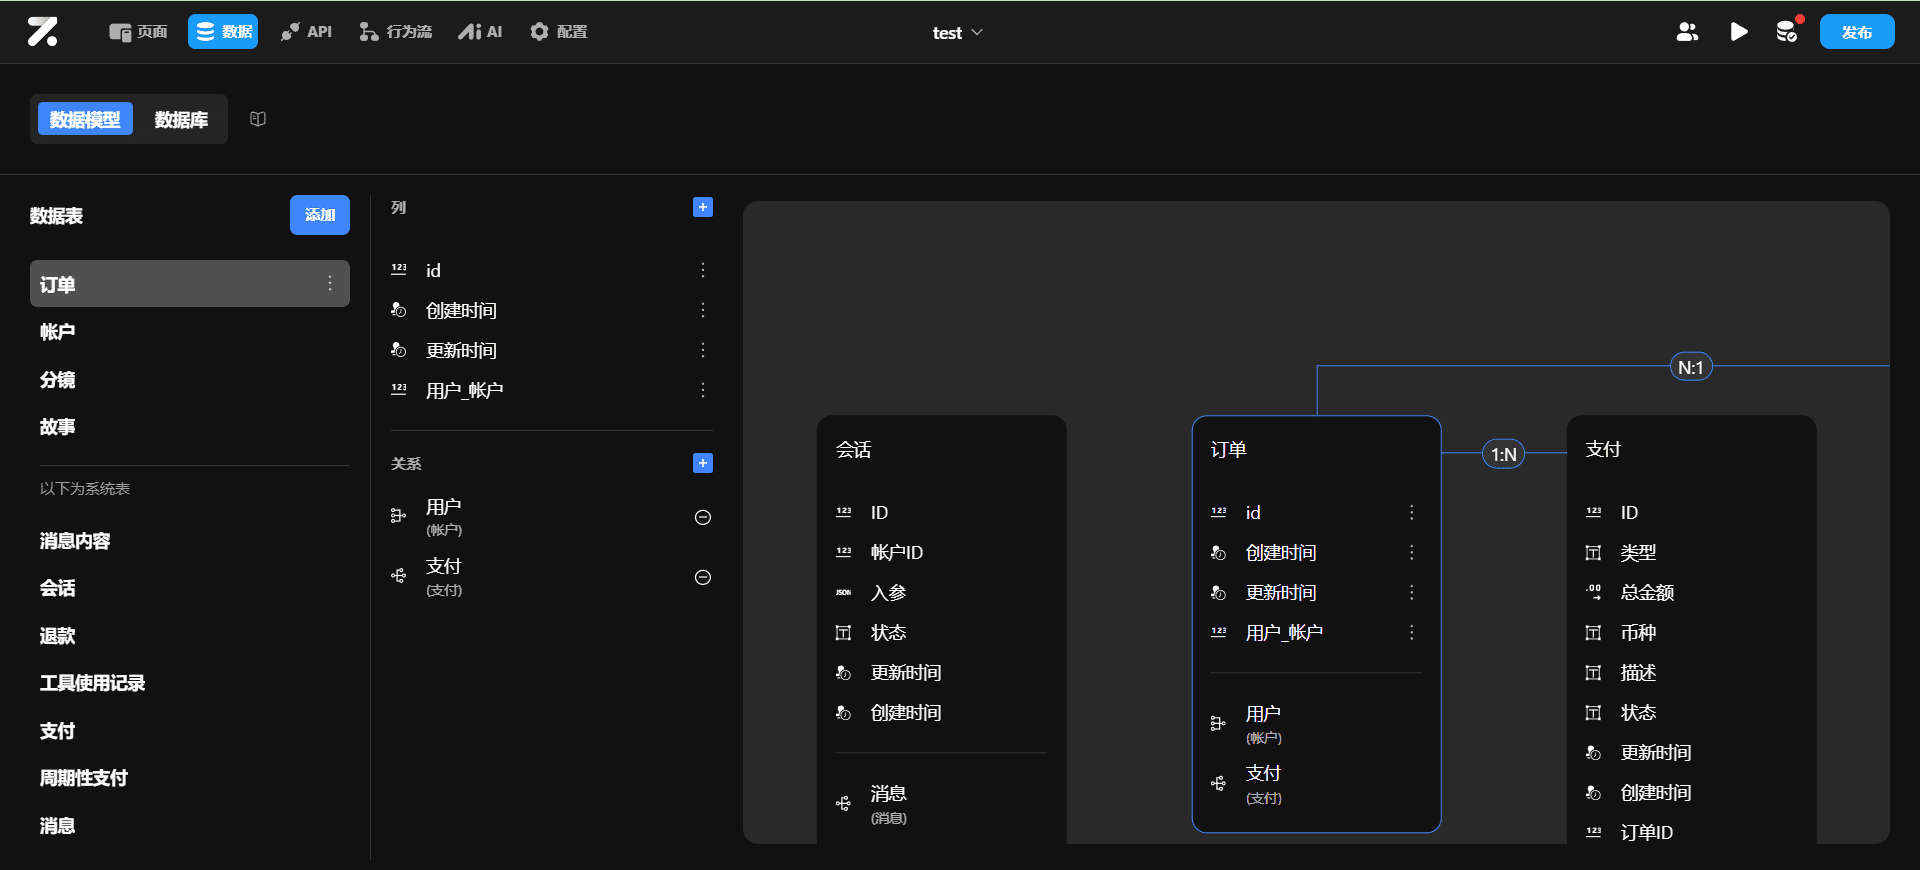
Task: Open the 周期性支付 system table
Action: 190,778
